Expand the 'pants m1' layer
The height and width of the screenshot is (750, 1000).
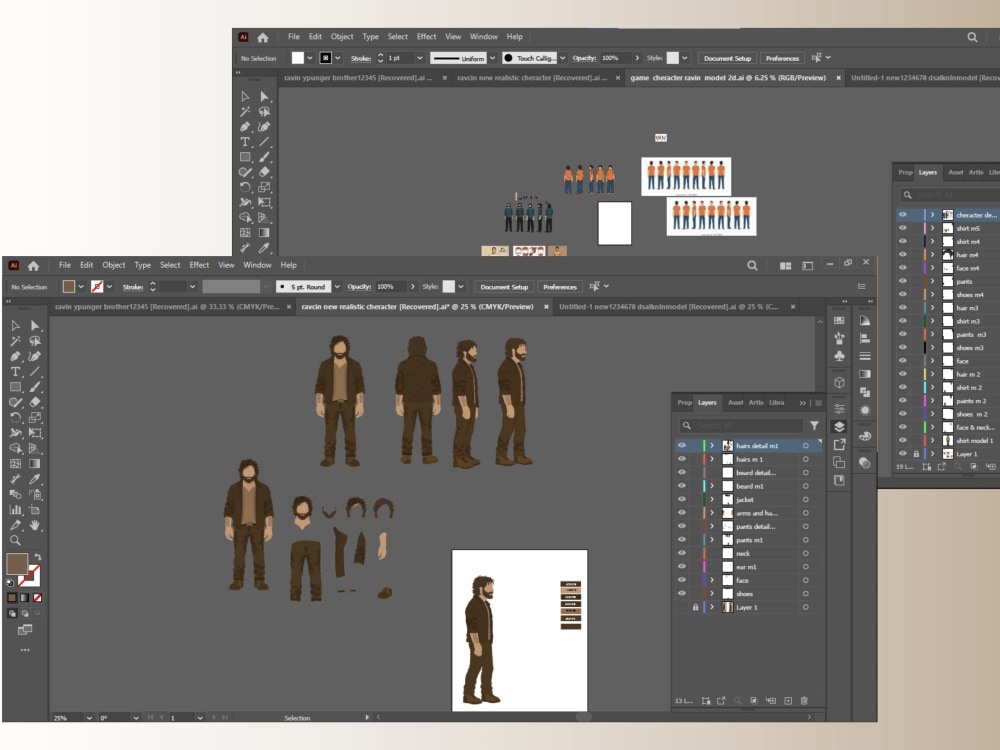[x=712, y=540]
